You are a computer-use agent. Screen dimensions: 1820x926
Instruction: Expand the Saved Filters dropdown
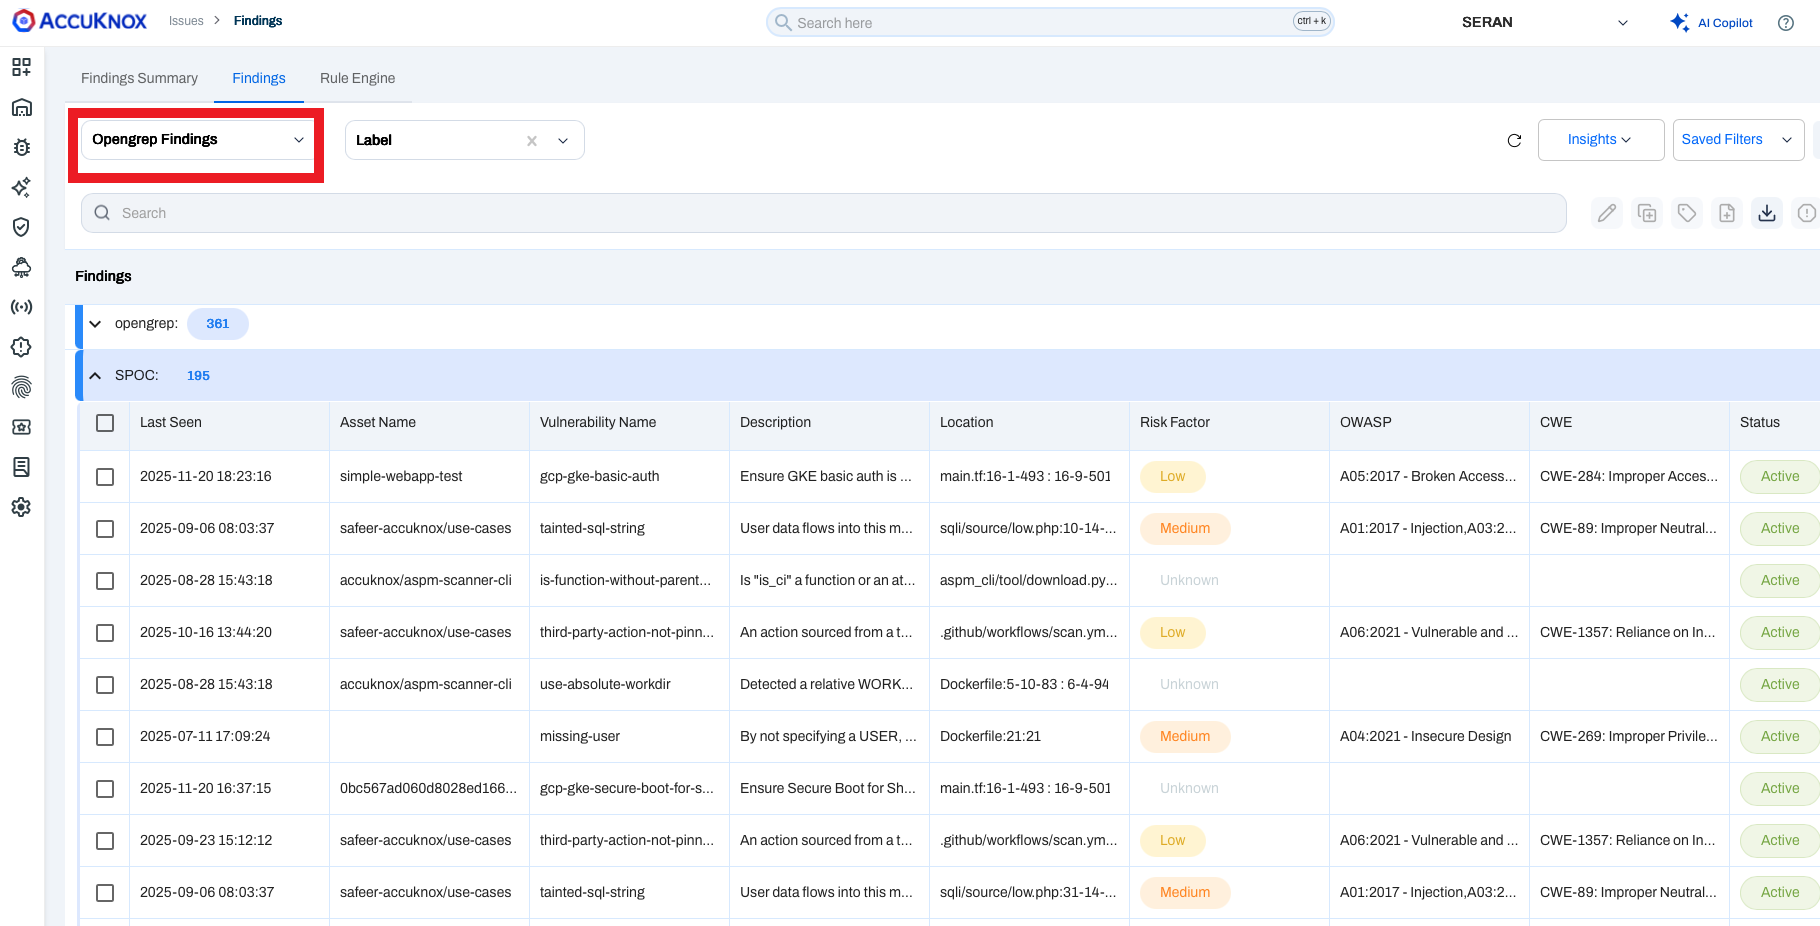point(1737,140)
